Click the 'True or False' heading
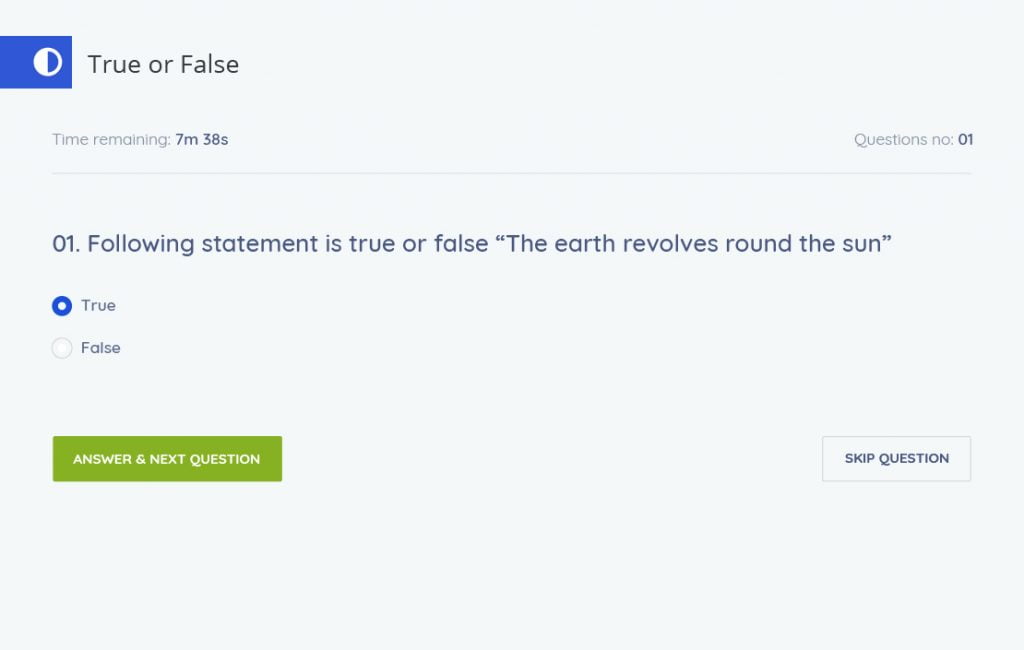Viewport: 1024px width, 650px height. [163, 64]
